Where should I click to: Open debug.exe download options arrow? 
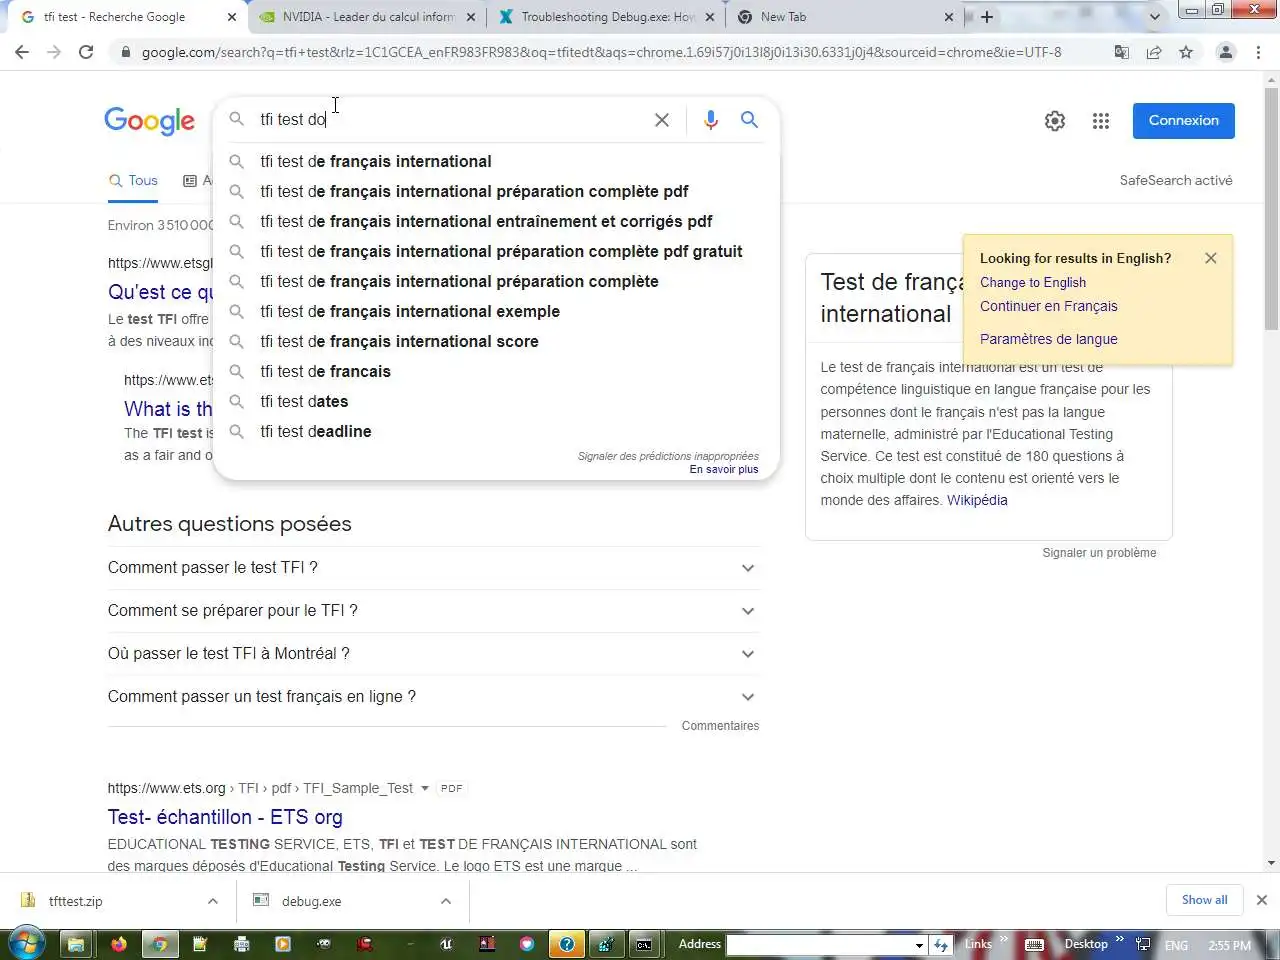point(445,901)
